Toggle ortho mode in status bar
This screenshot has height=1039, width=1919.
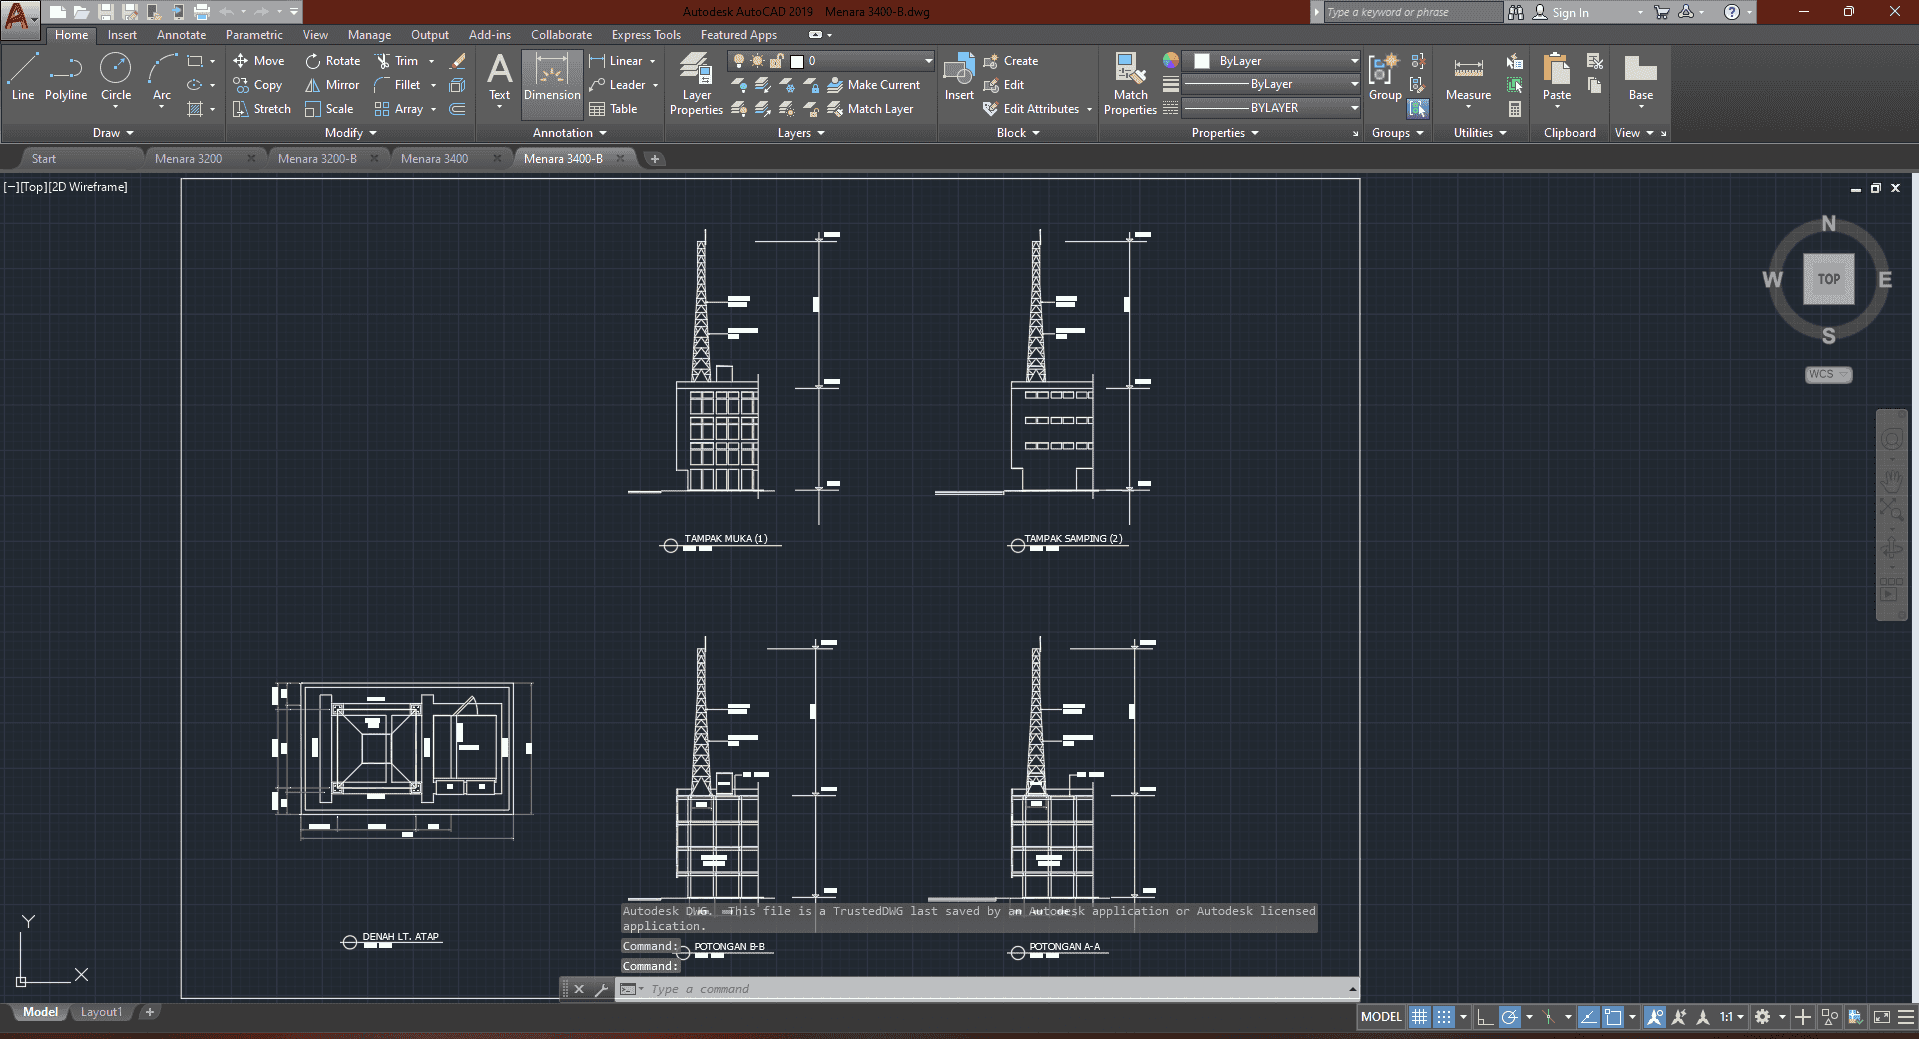click(1485, 1017)
